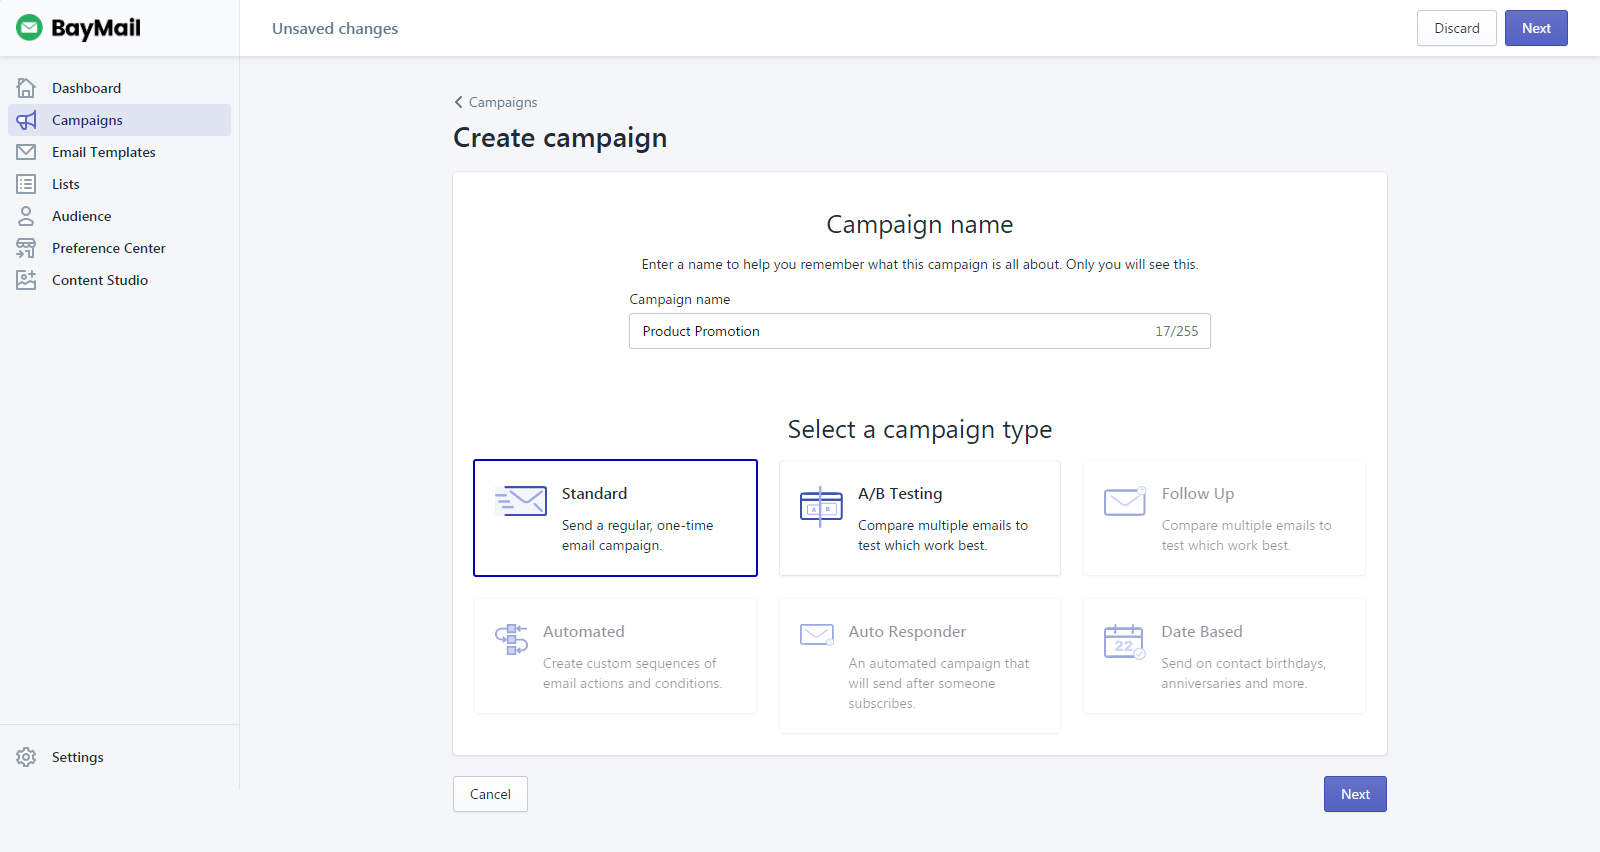1600x852 pixels.
Task: Pick the Automated campaign type title
Action: pyautogui.click(x=584, y=631)
